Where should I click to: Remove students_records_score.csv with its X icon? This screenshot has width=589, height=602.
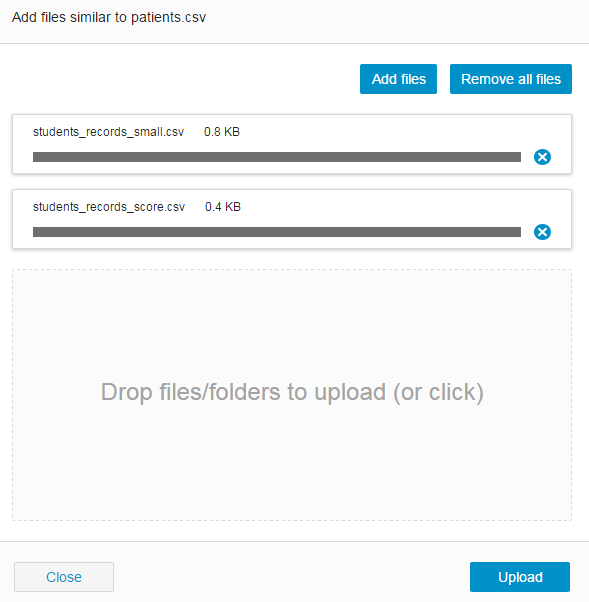tap(542, 232)
